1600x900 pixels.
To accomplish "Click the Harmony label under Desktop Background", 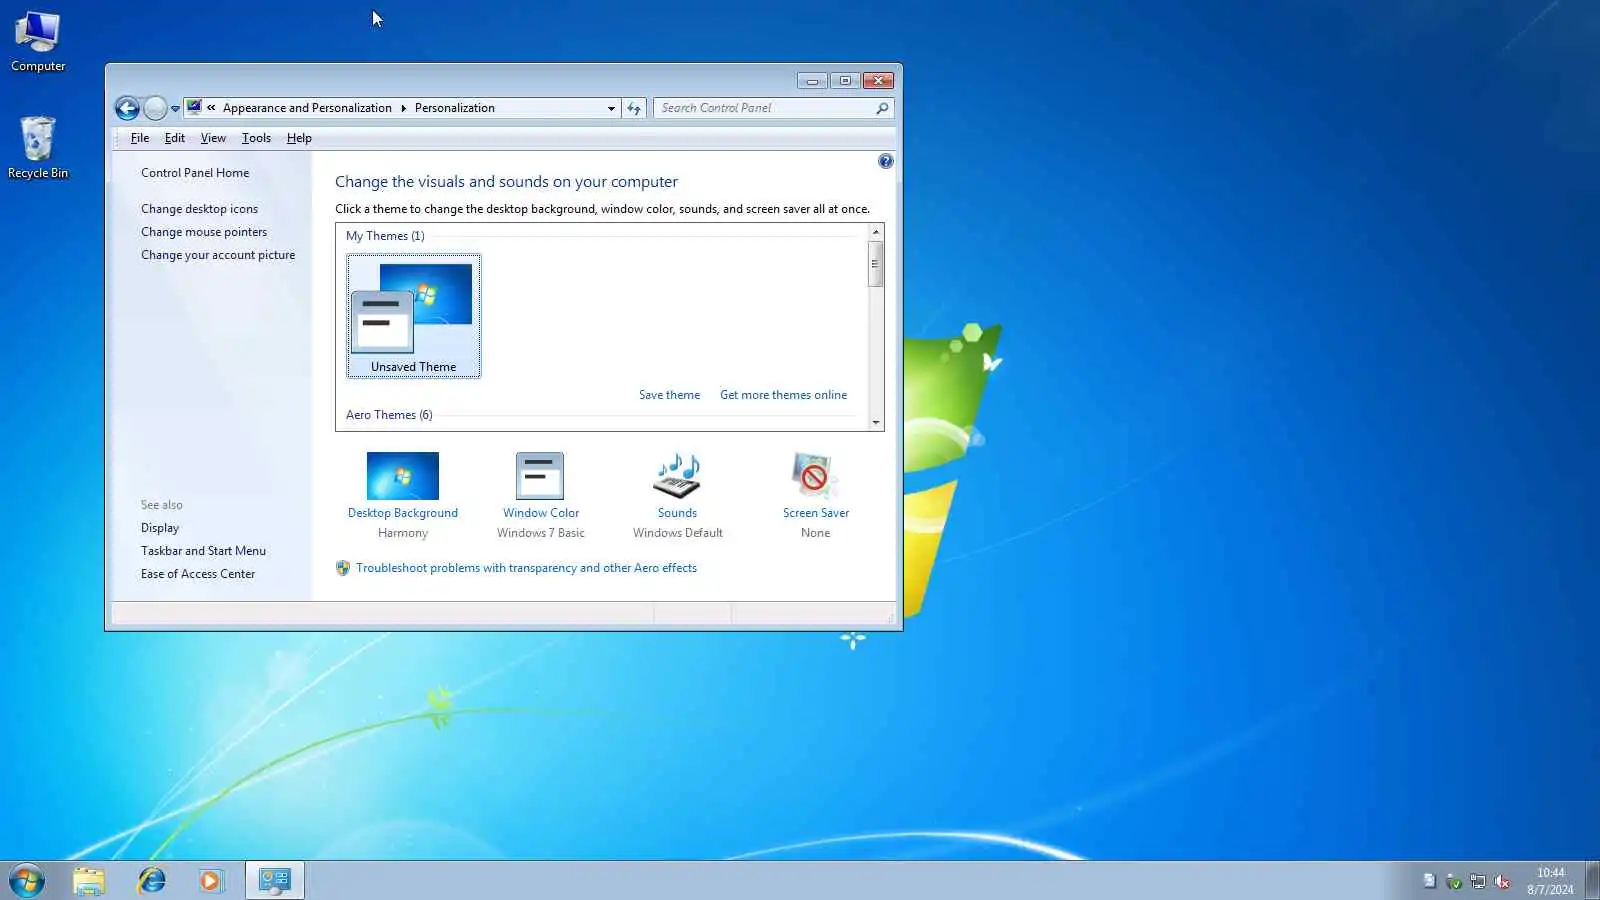I will [403, 533].
